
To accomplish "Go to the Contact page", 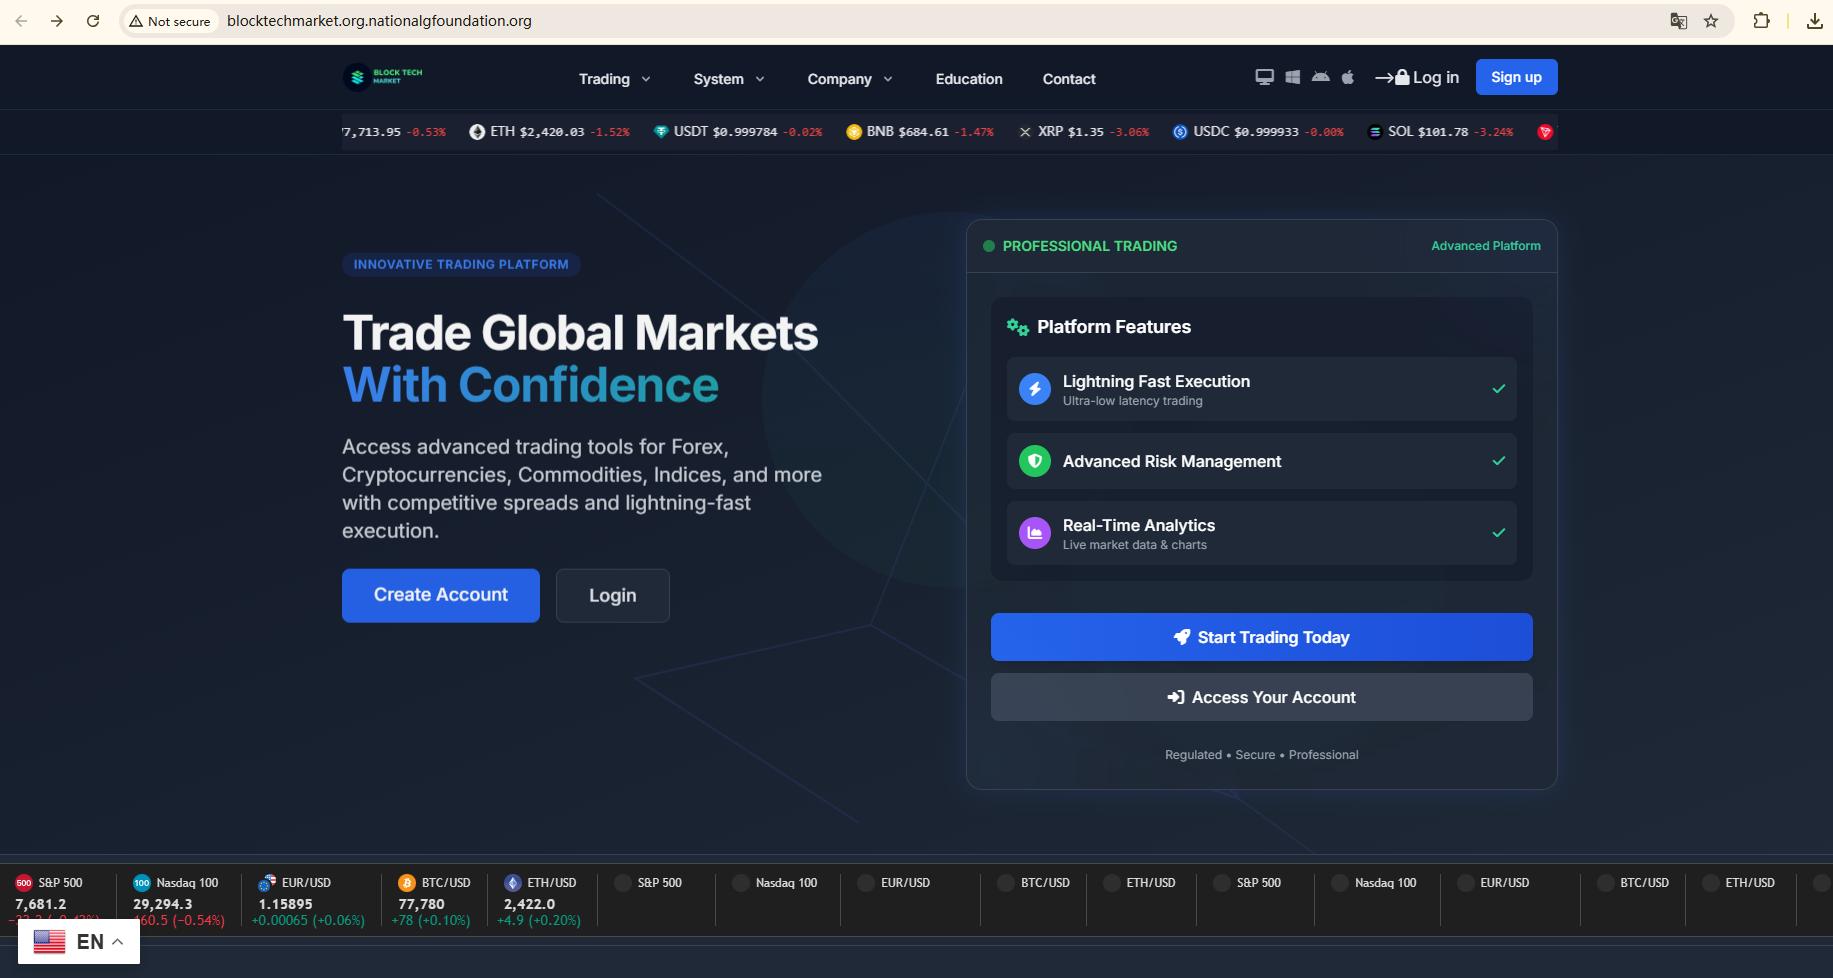I will (x=1069, y=79).
